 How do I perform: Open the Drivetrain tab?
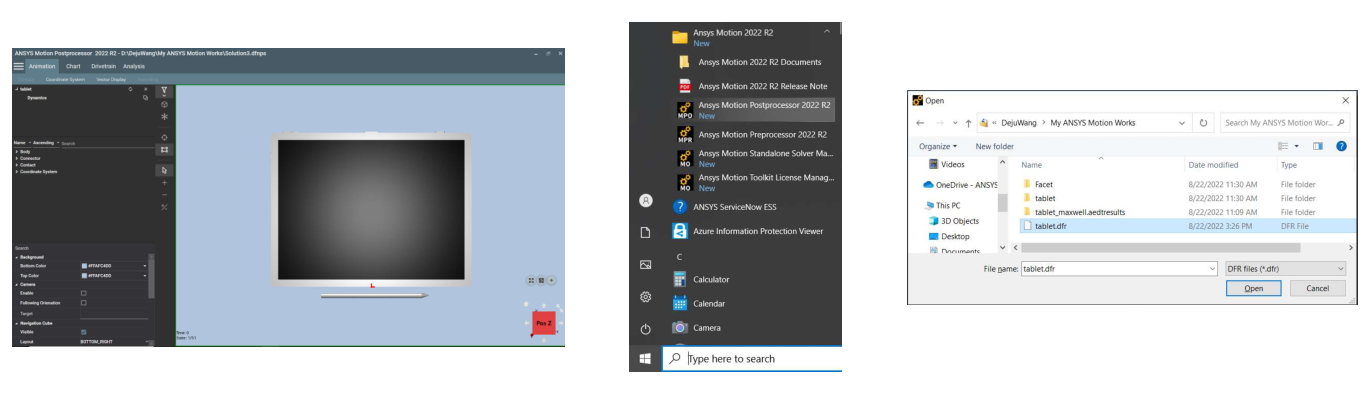103,66
